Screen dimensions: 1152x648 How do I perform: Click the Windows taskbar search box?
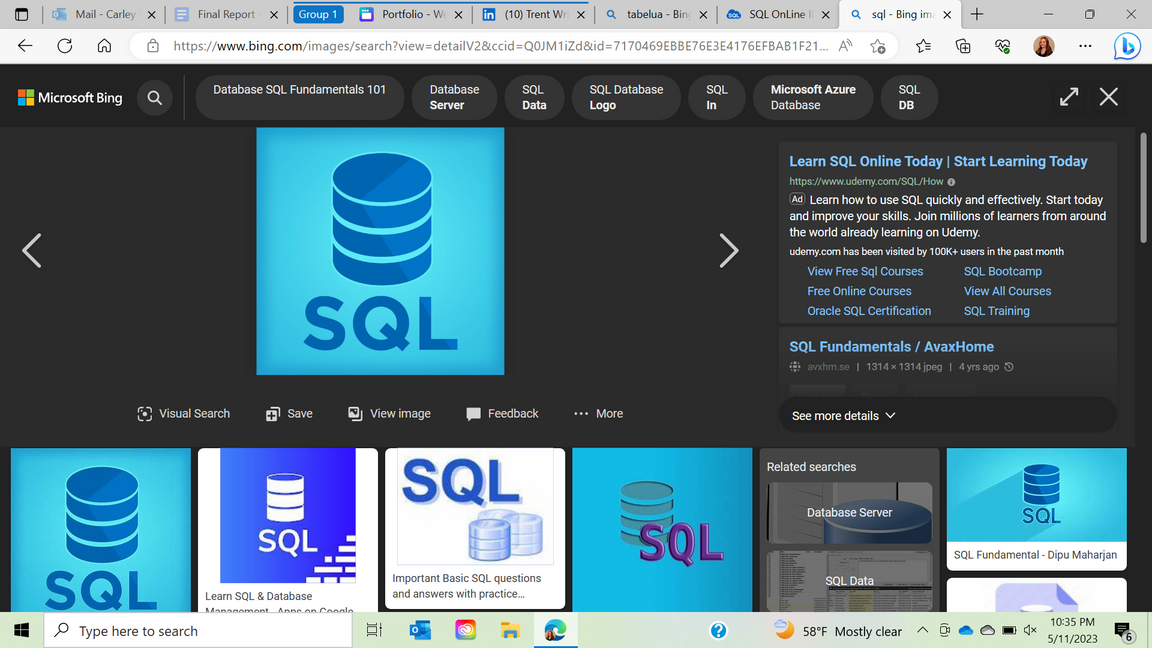(198, 630)
